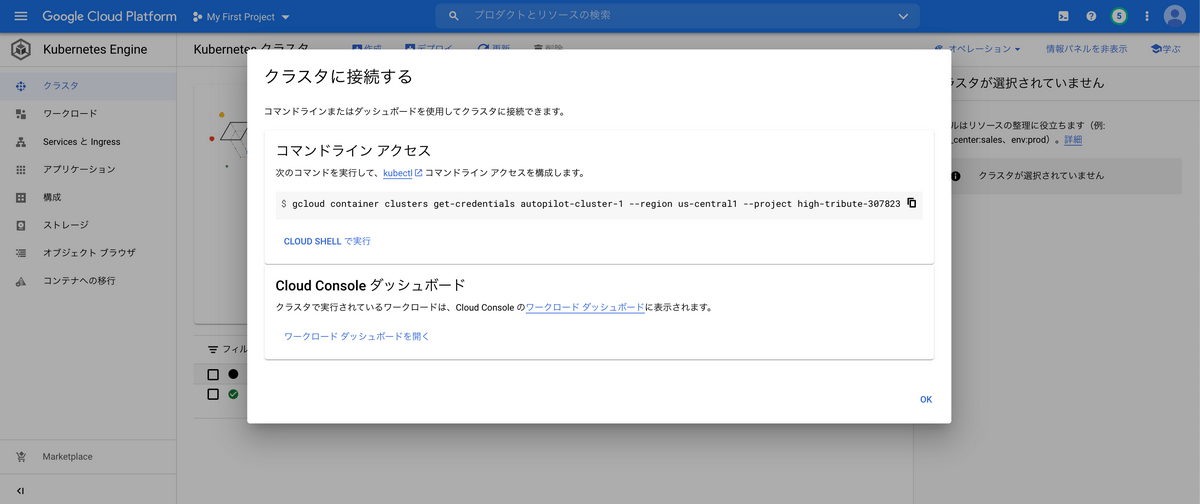Click the 構成 sidebar icon

pyautogui.click(x=21, y=197)
